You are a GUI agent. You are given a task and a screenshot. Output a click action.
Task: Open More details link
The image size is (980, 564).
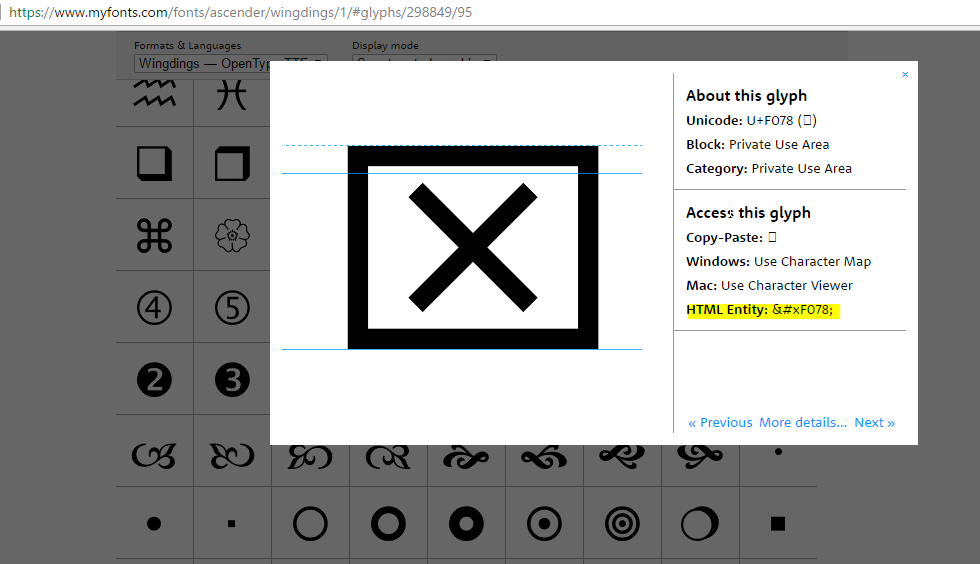tap(803, 423)
